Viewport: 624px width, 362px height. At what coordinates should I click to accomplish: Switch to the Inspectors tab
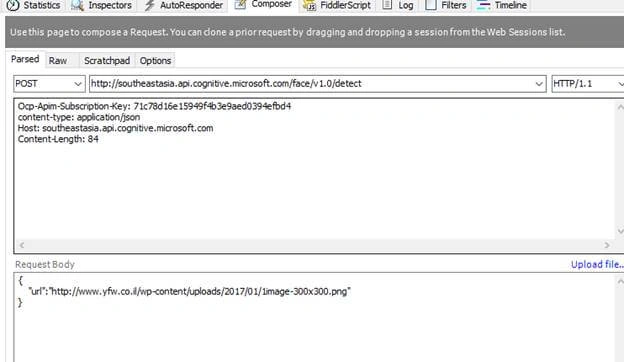click(101, 6)
